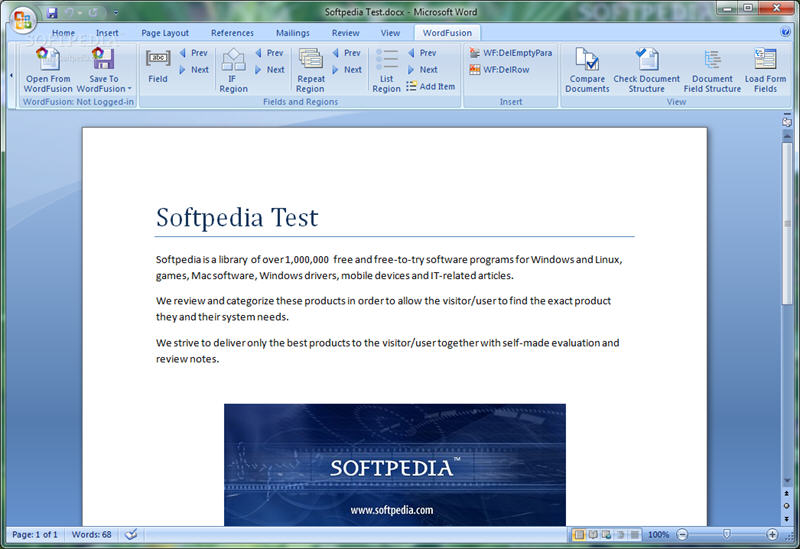Click the Page: 1 of 1 status indicator

[x=35, y=535]
